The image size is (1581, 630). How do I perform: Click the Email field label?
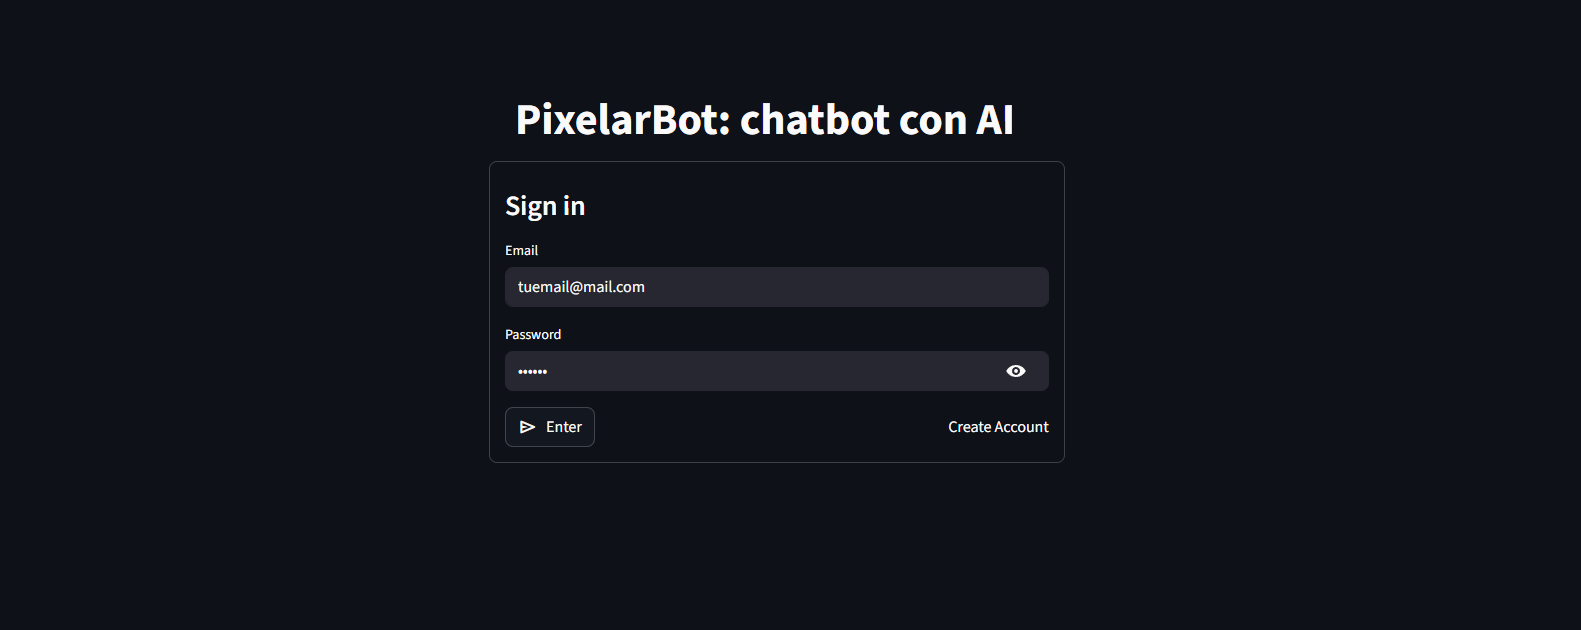pos(521,251)
